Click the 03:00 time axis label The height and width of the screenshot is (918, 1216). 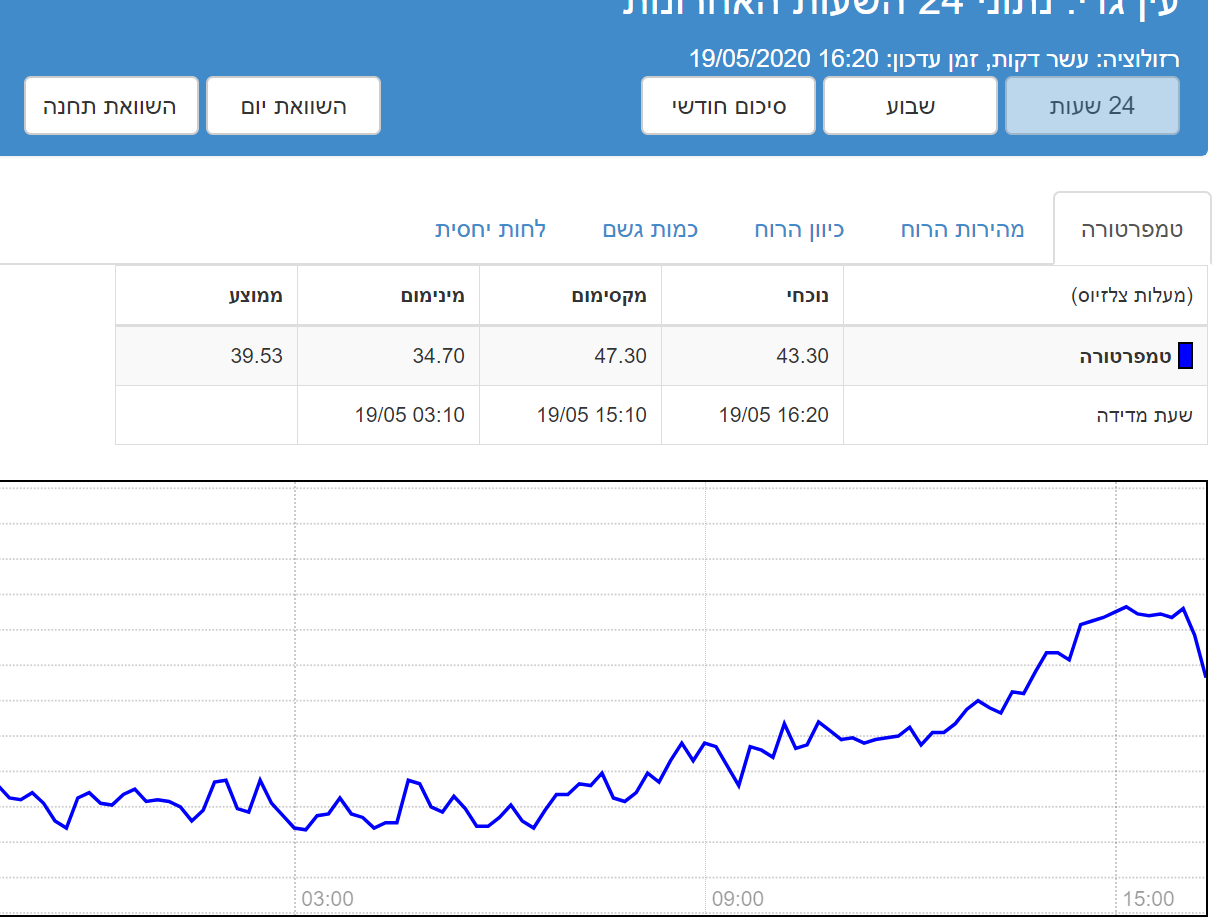[x=327, y=899]
